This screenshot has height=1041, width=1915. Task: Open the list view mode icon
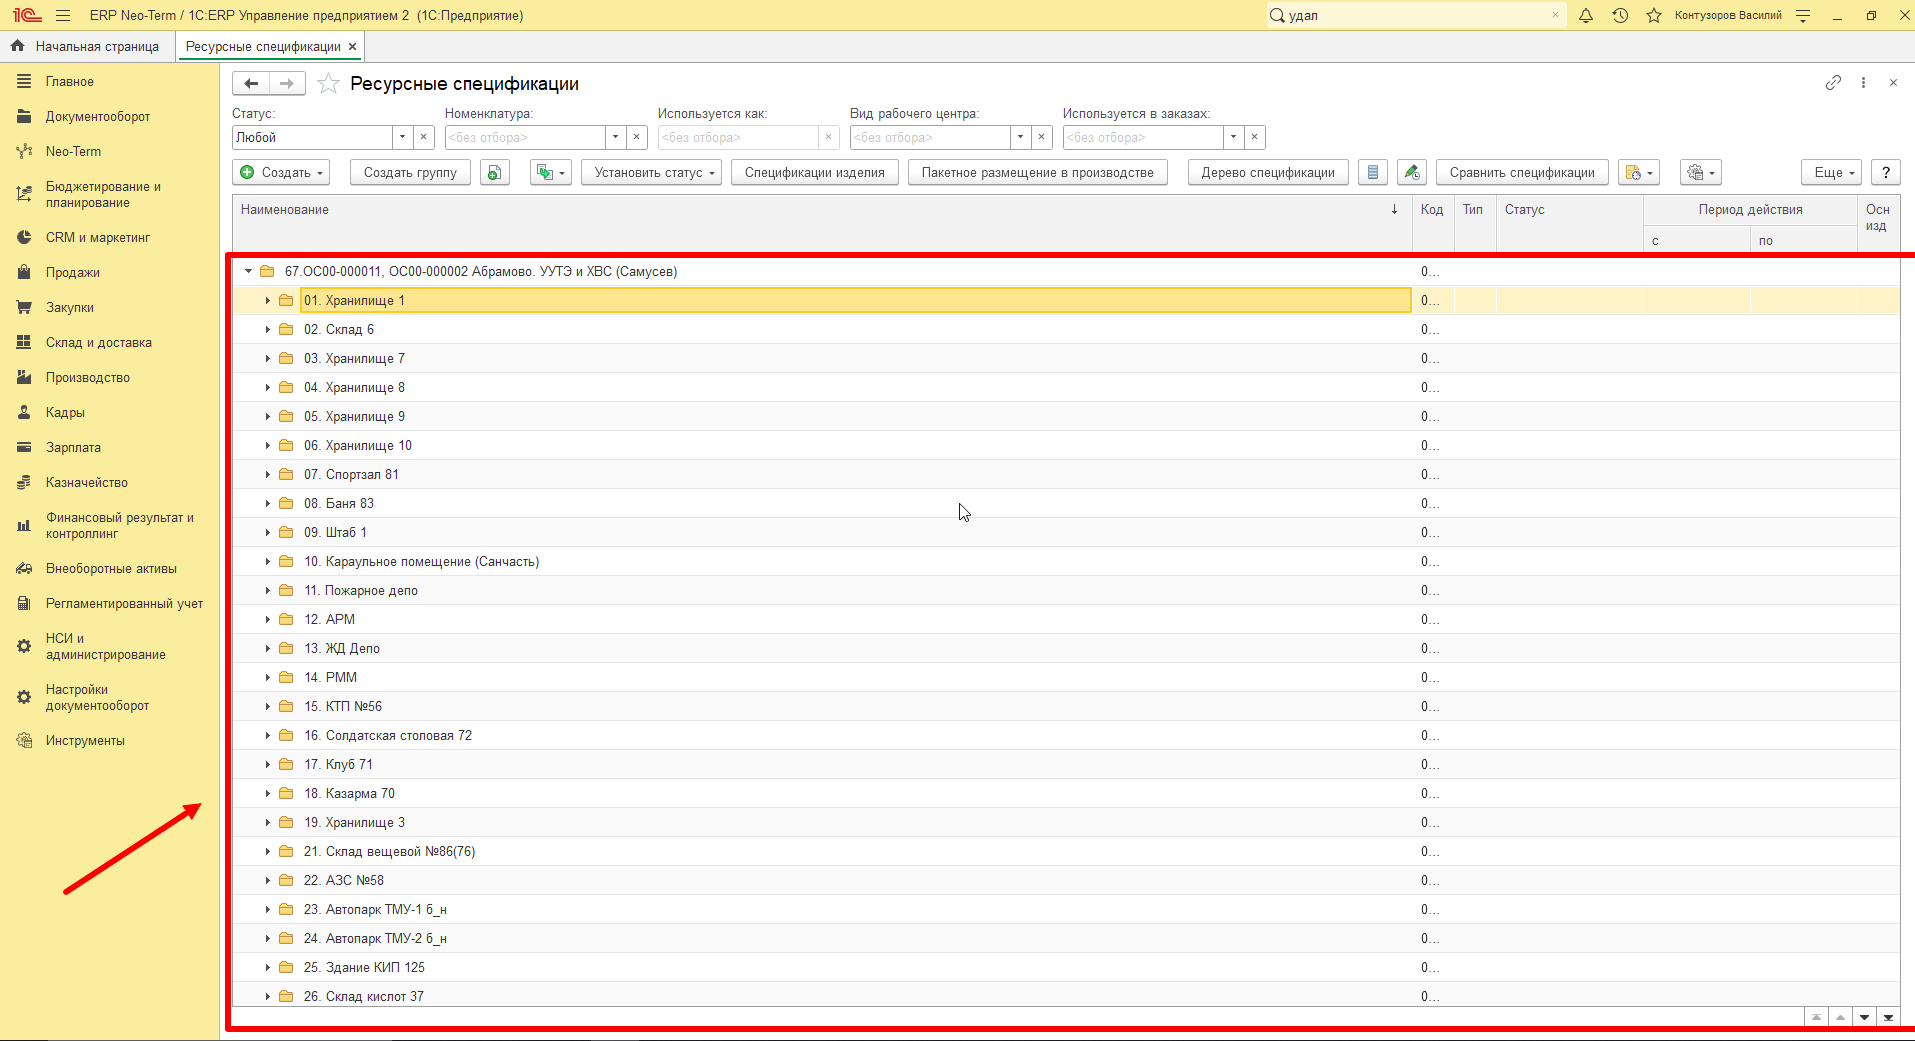(1373, 172)
